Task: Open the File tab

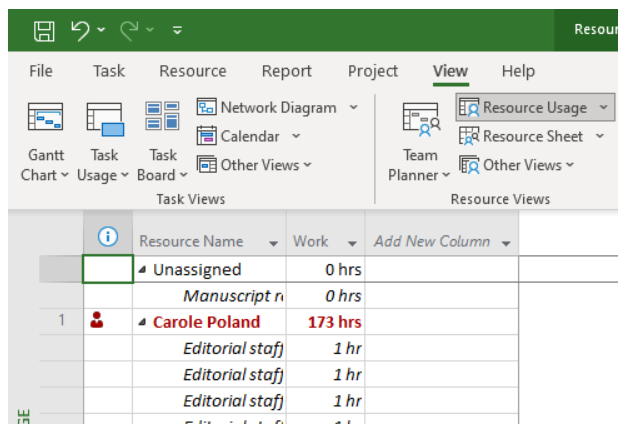Action: (x=41, y=71)
